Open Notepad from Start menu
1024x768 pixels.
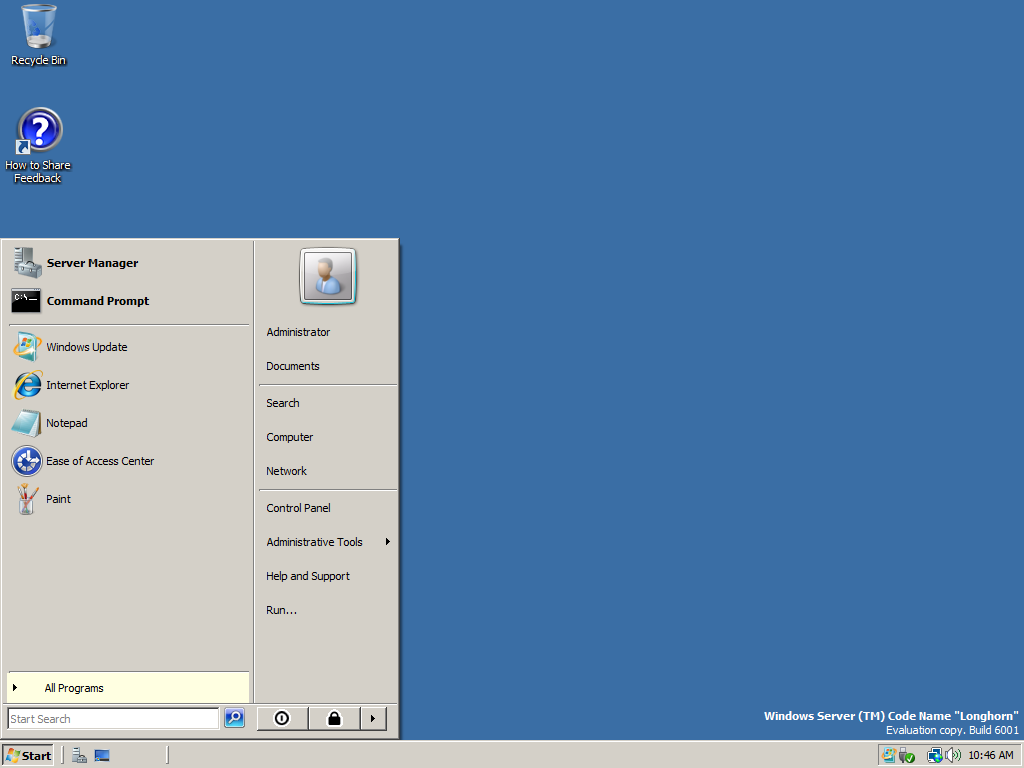[x=66, y=423]
